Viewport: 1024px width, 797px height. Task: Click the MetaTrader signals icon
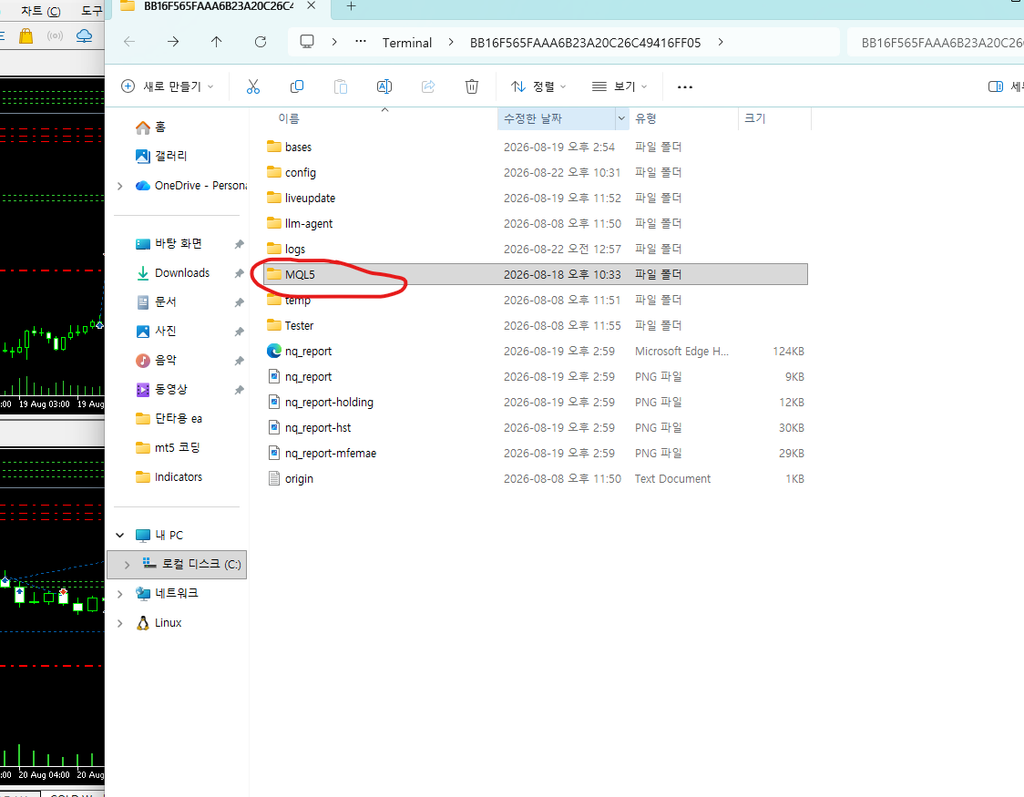point(55,36)
